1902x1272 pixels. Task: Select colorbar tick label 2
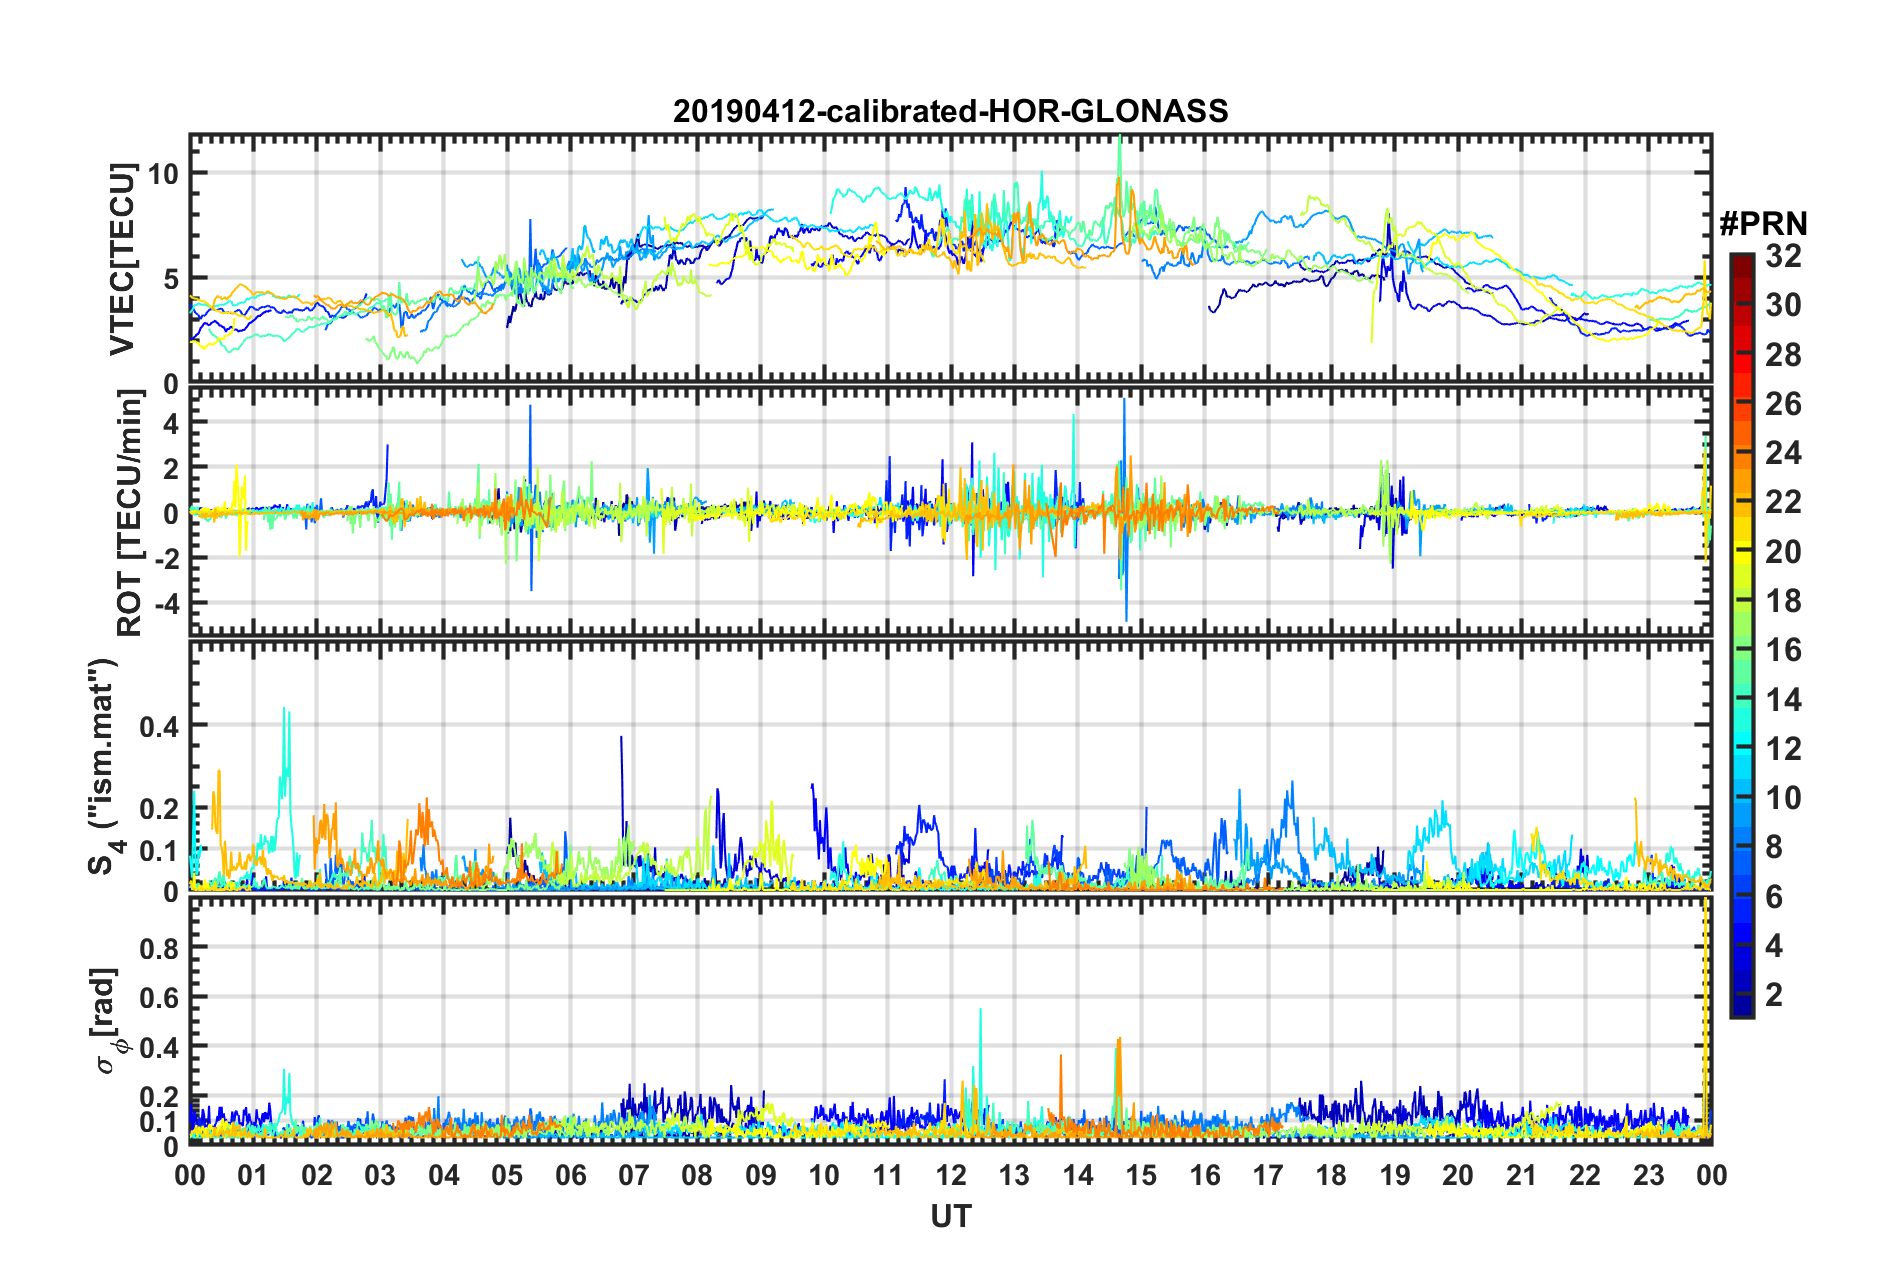pos(1774,995)
